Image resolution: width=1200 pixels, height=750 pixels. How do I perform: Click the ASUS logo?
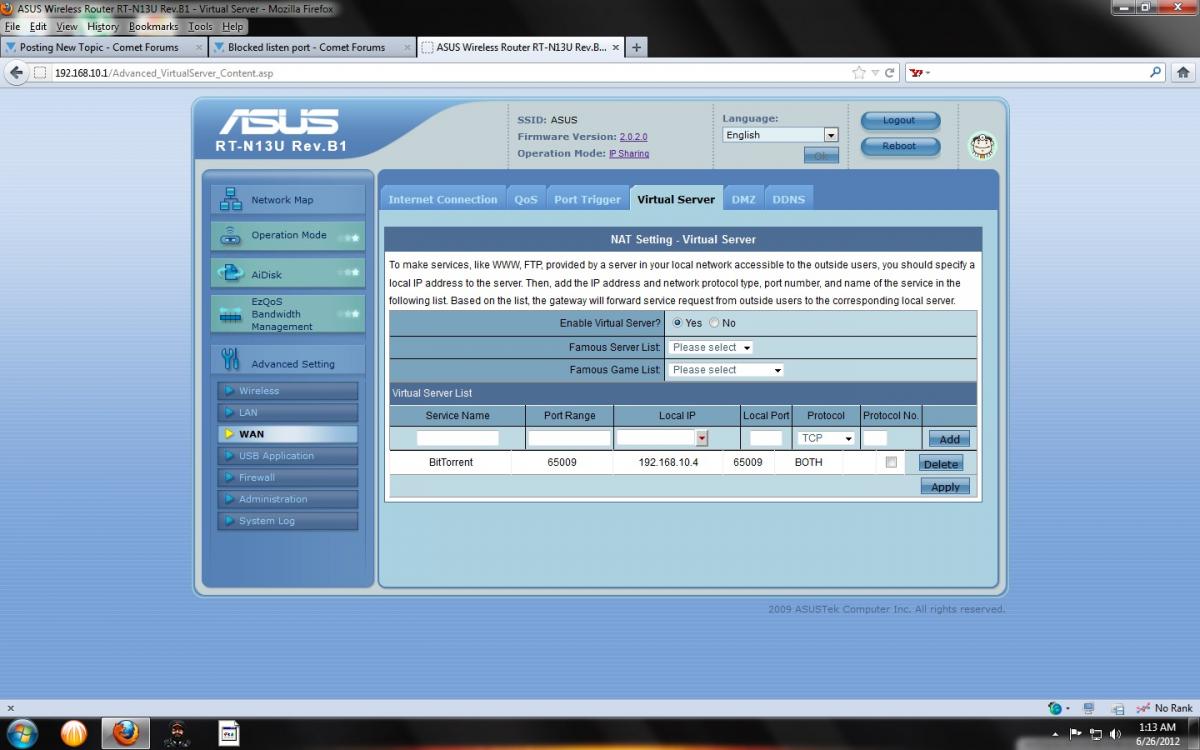tap(279, 122)
